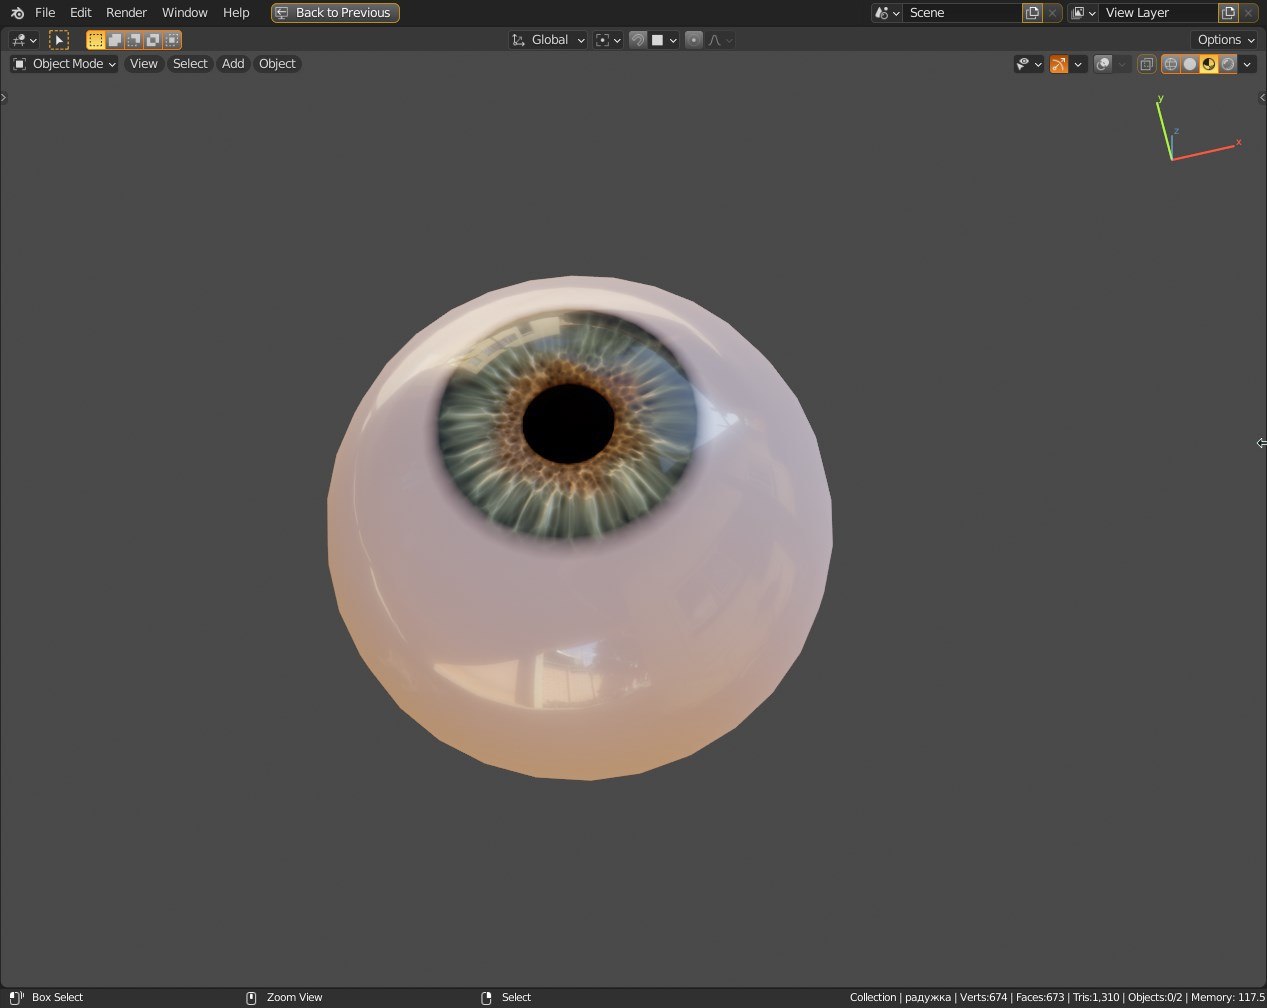The width and height of the screenshot is (1267, 1008).
Task: Click the View Layer name field
Action: click(1158, 13)
